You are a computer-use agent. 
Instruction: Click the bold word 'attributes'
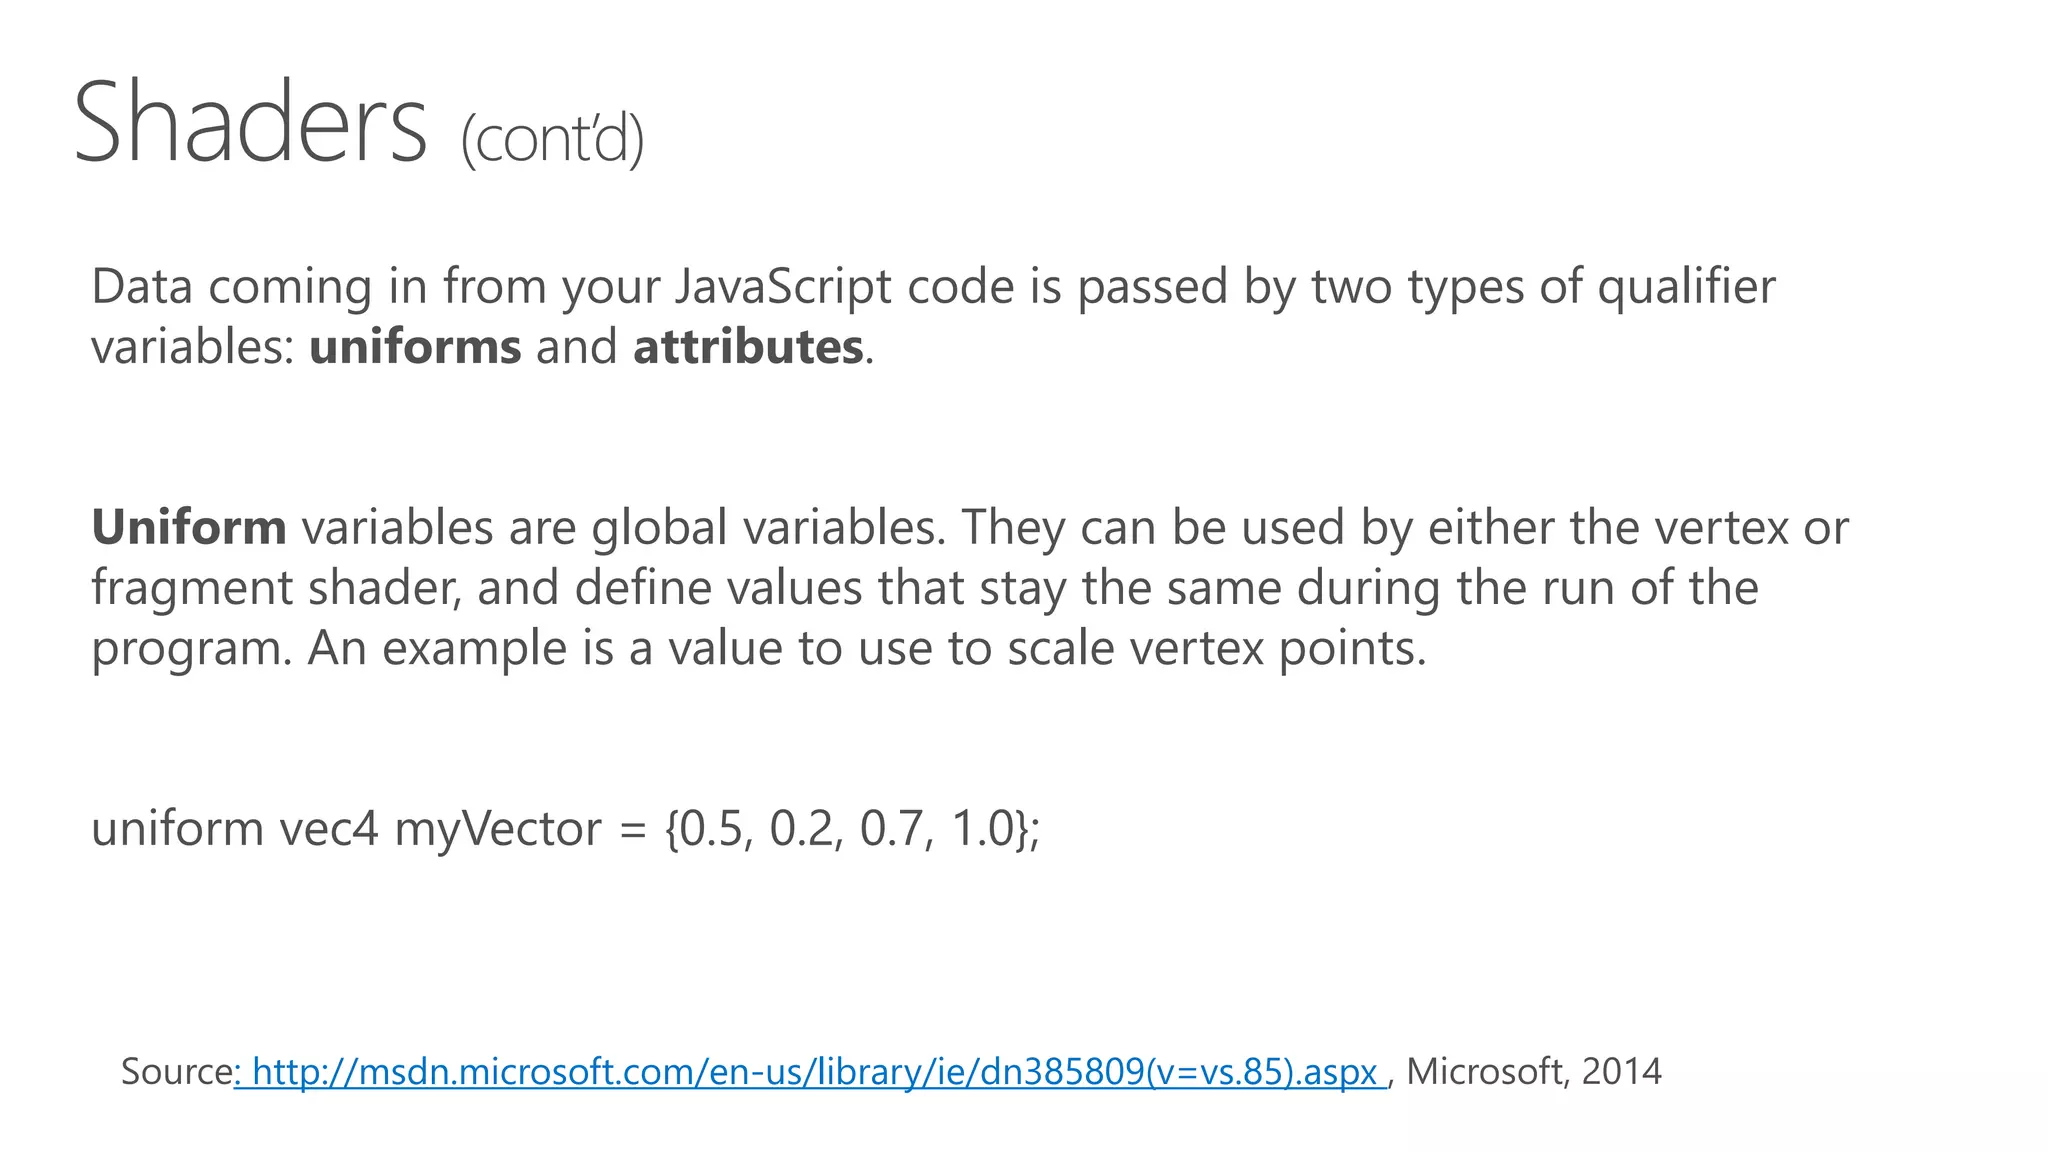748,347
